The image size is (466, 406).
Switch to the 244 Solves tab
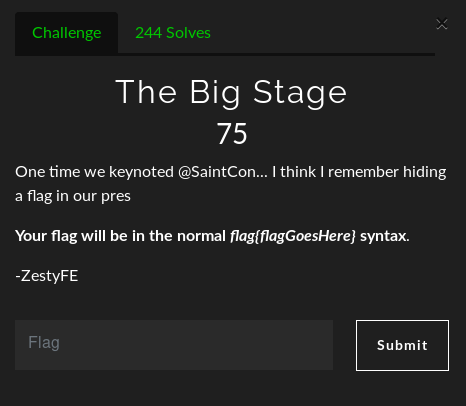173,33
